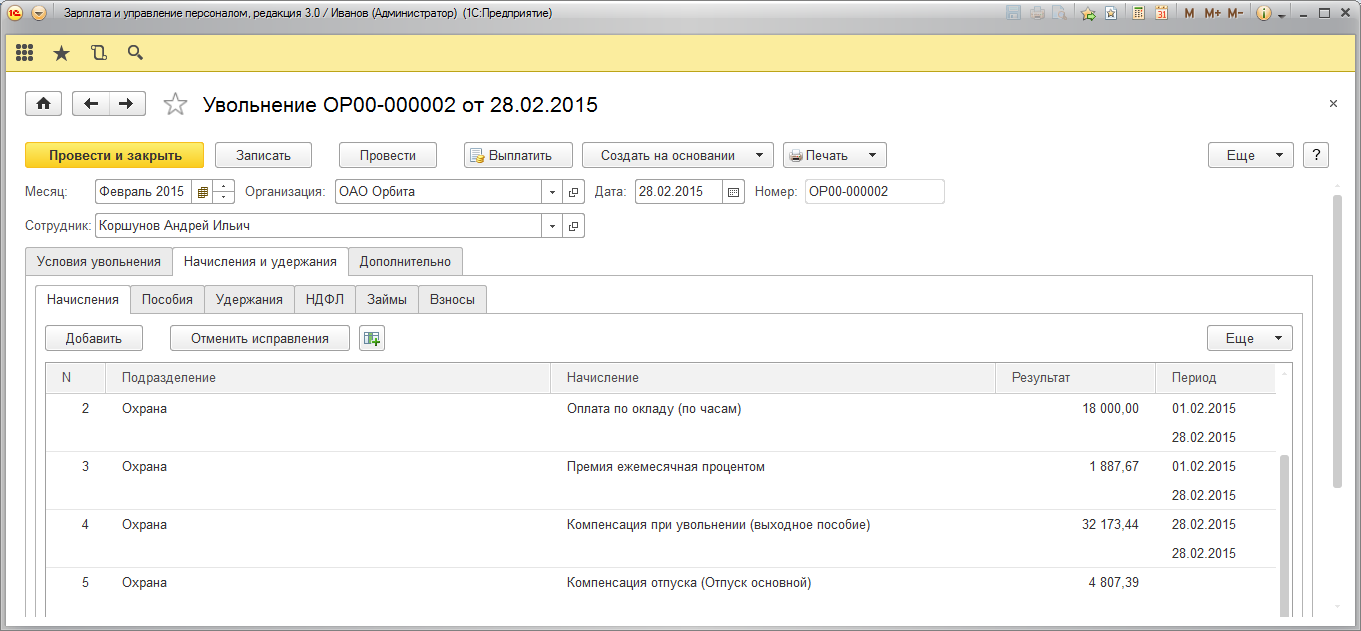Screen dimensions: 1361x631
Task: Open the top Еще menu
Action: (x=1251, y=155)
